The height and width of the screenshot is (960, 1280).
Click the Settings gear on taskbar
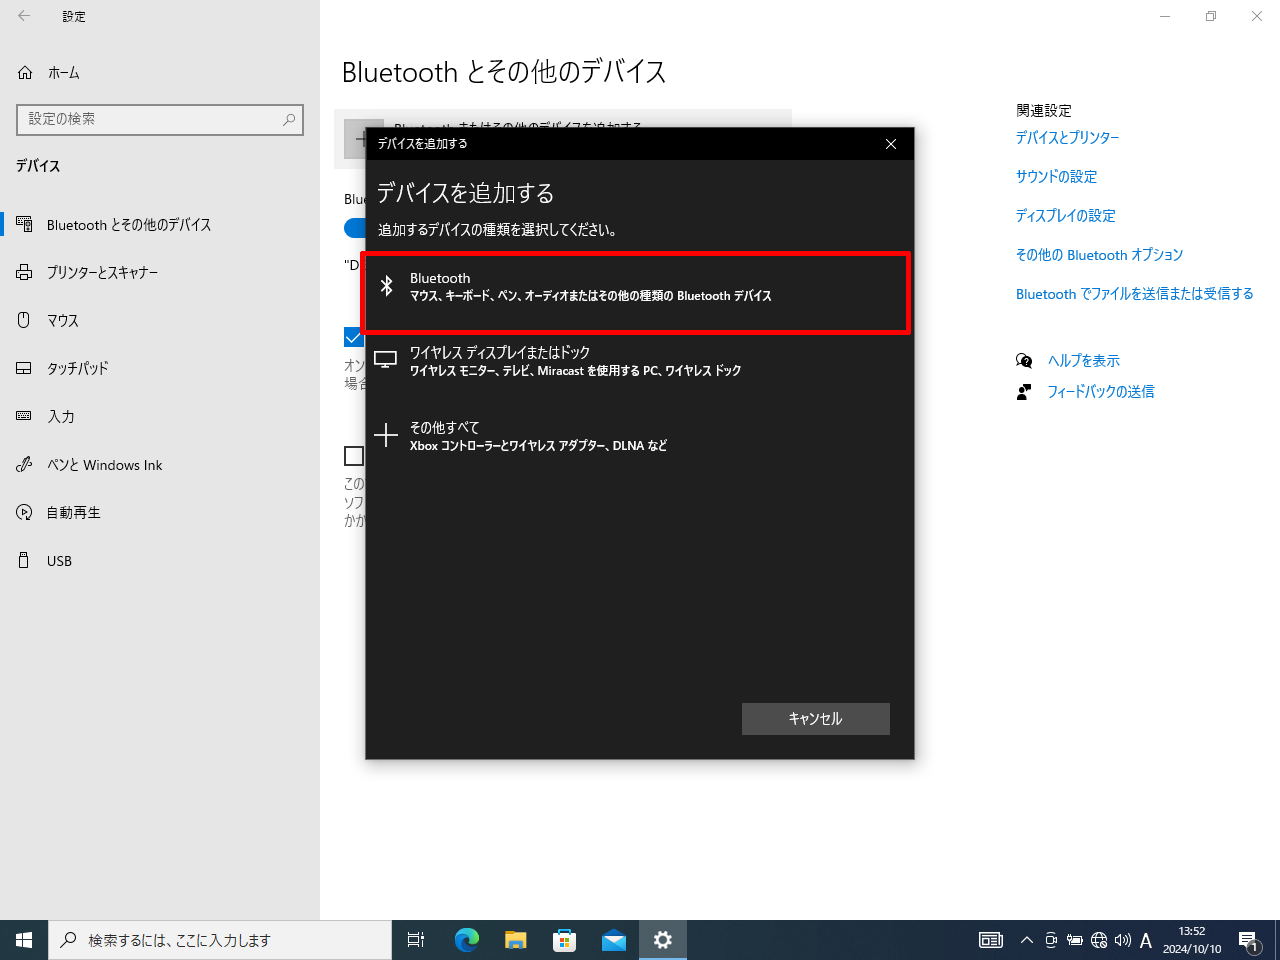click(662, 940)
